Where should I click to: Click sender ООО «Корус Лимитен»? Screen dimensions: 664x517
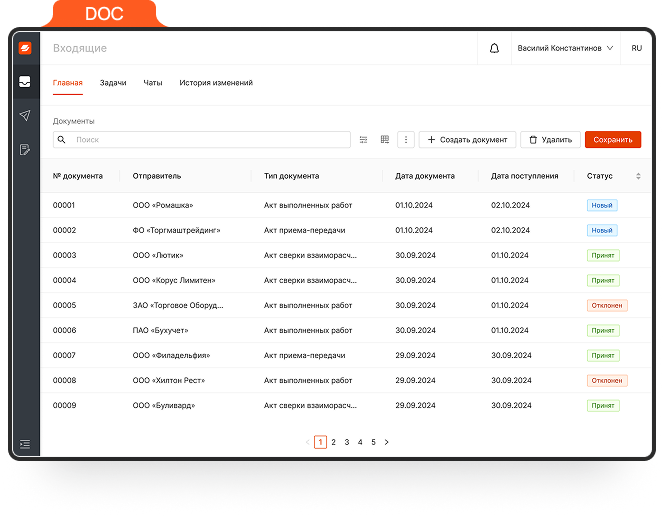coord(174,280)
